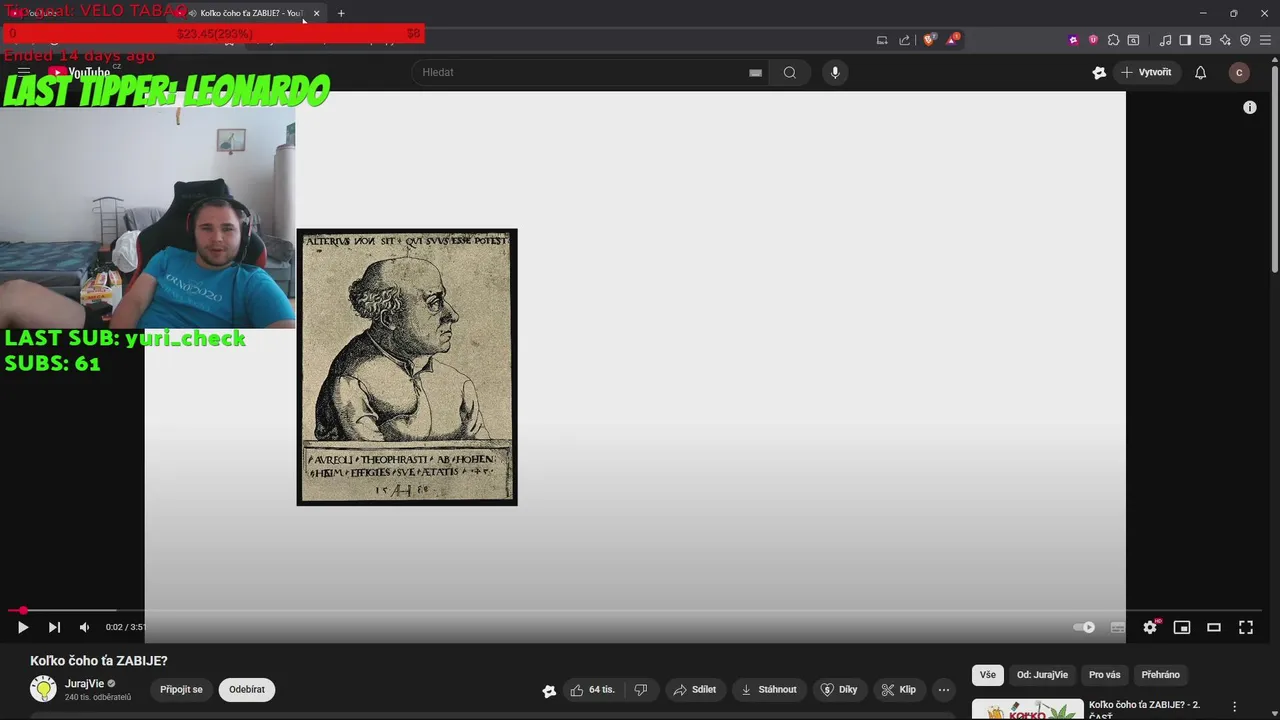The image size is (1280, 720).
Task: Enable theater mode for the video
Action: (x=1214, y=627)
